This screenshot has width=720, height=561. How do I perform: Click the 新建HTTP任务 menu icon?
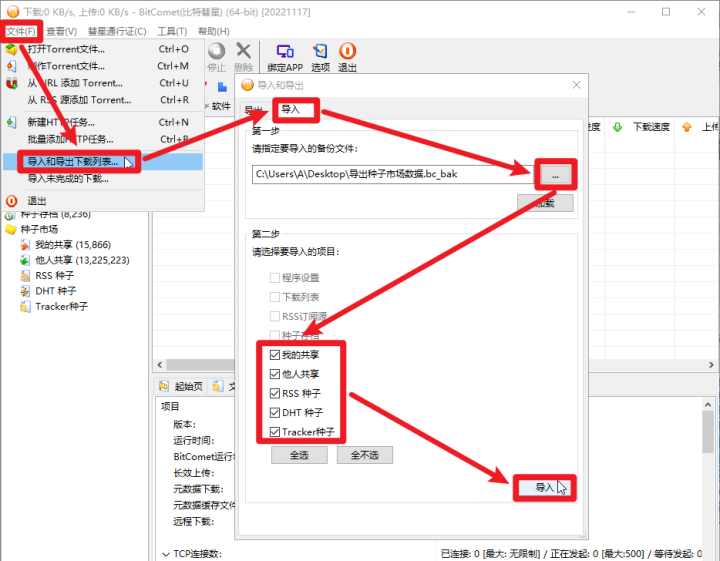tap(11, 122)
